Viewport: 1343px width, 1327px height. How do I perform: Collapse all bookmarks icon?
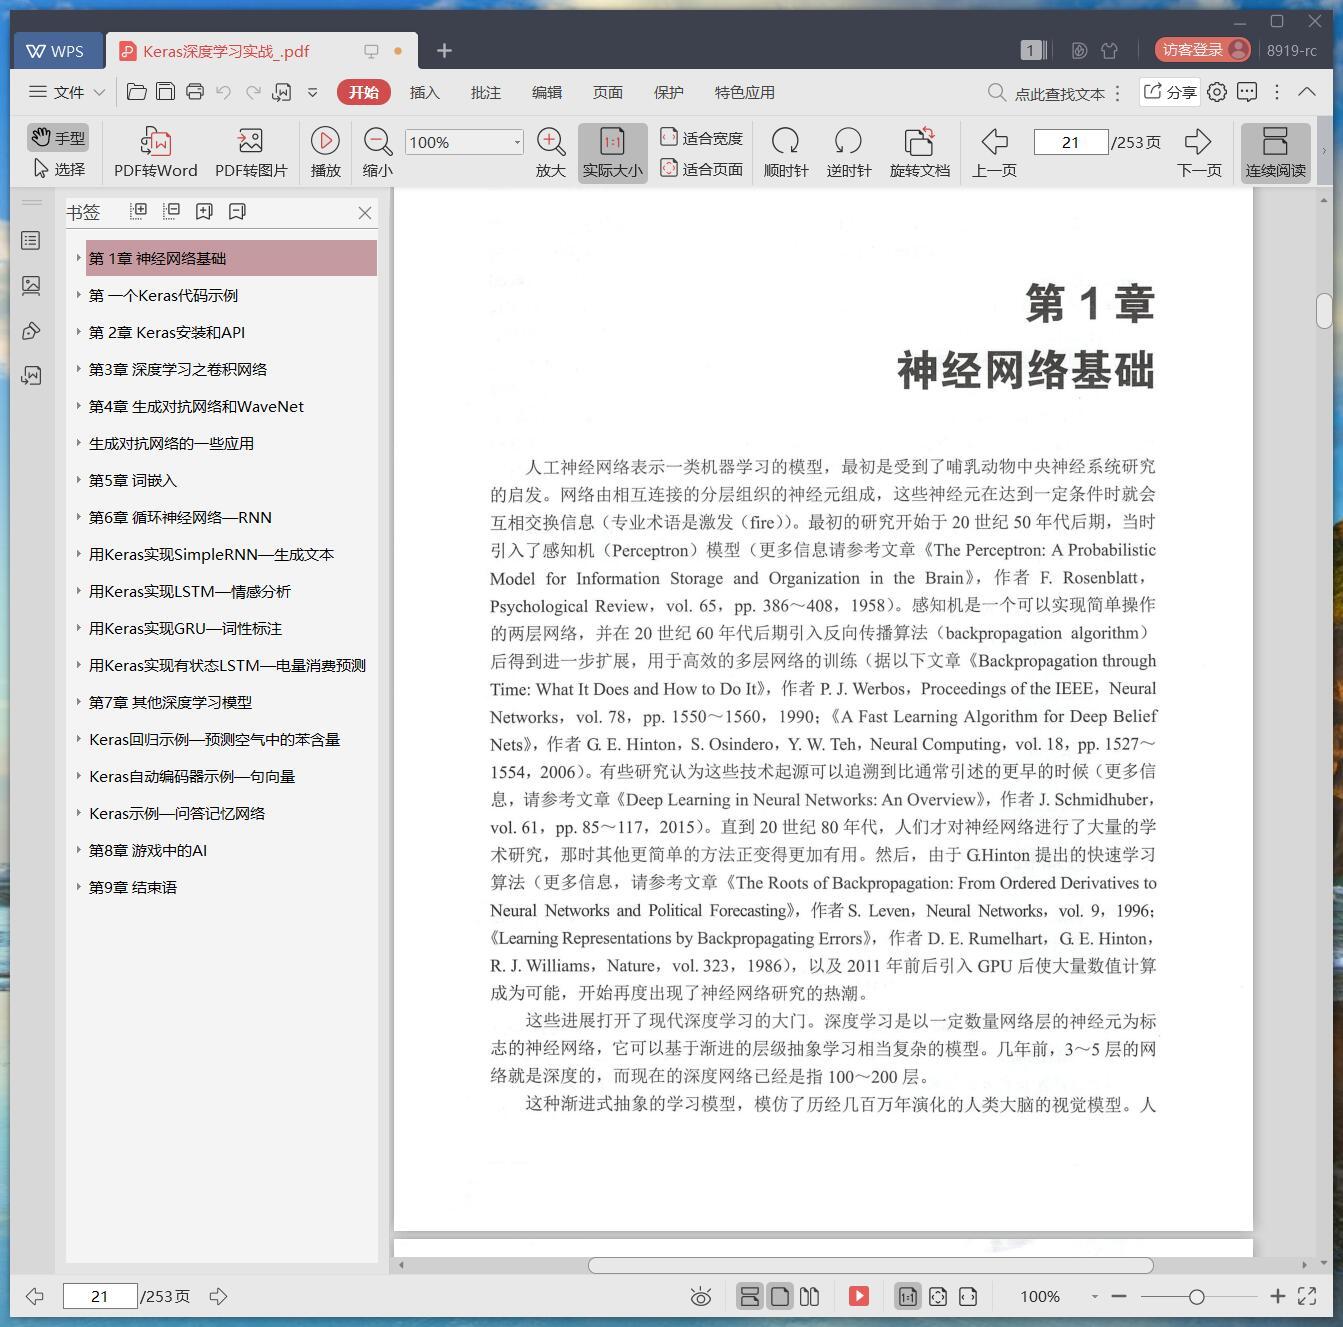[x=171, y=211]
